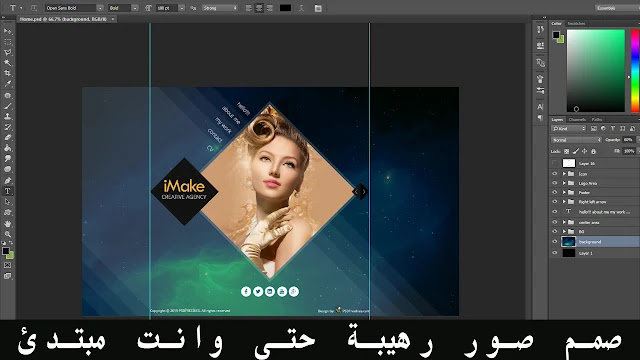Select the Brush tool
Viewport: 640px width, 360px height.
8,106
